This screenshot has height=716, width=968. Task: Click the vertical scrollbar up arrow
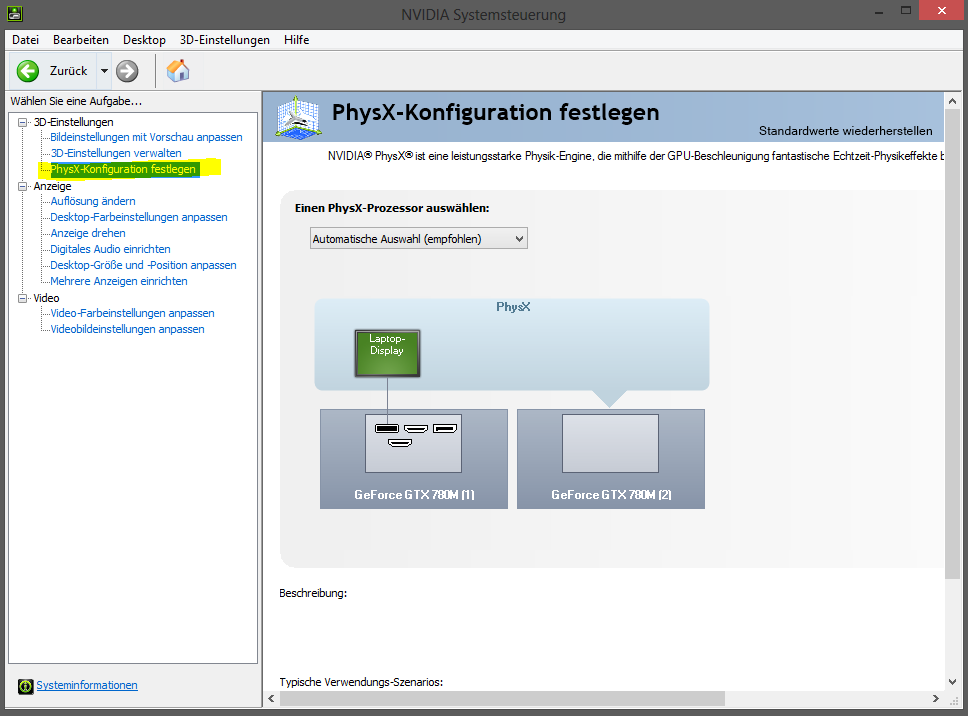(953, 101)
